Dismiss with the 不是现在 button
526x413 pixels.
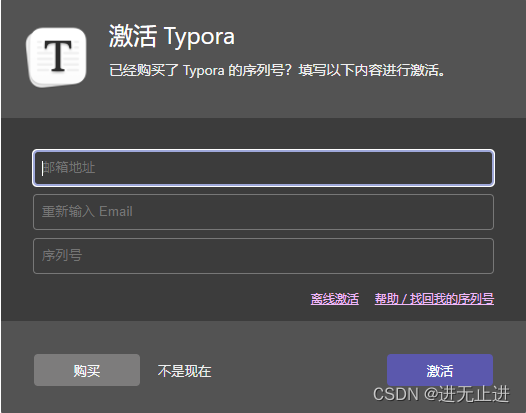pyautogui.click(x=184, y=371)
